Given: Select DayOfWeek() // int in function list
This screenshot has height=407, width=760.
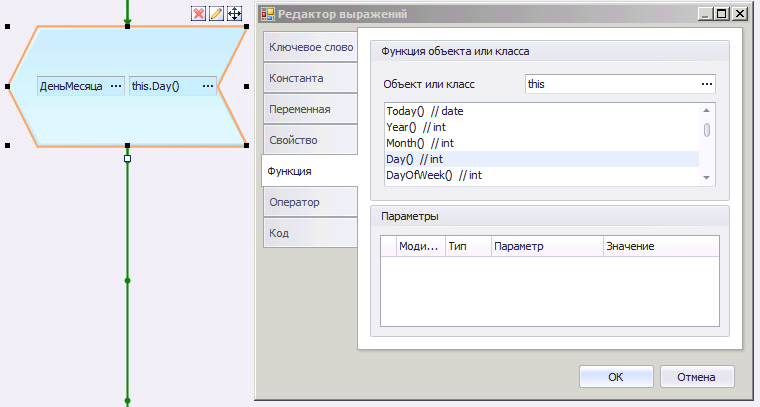Looking at the screenshot, I should [542, 175].
